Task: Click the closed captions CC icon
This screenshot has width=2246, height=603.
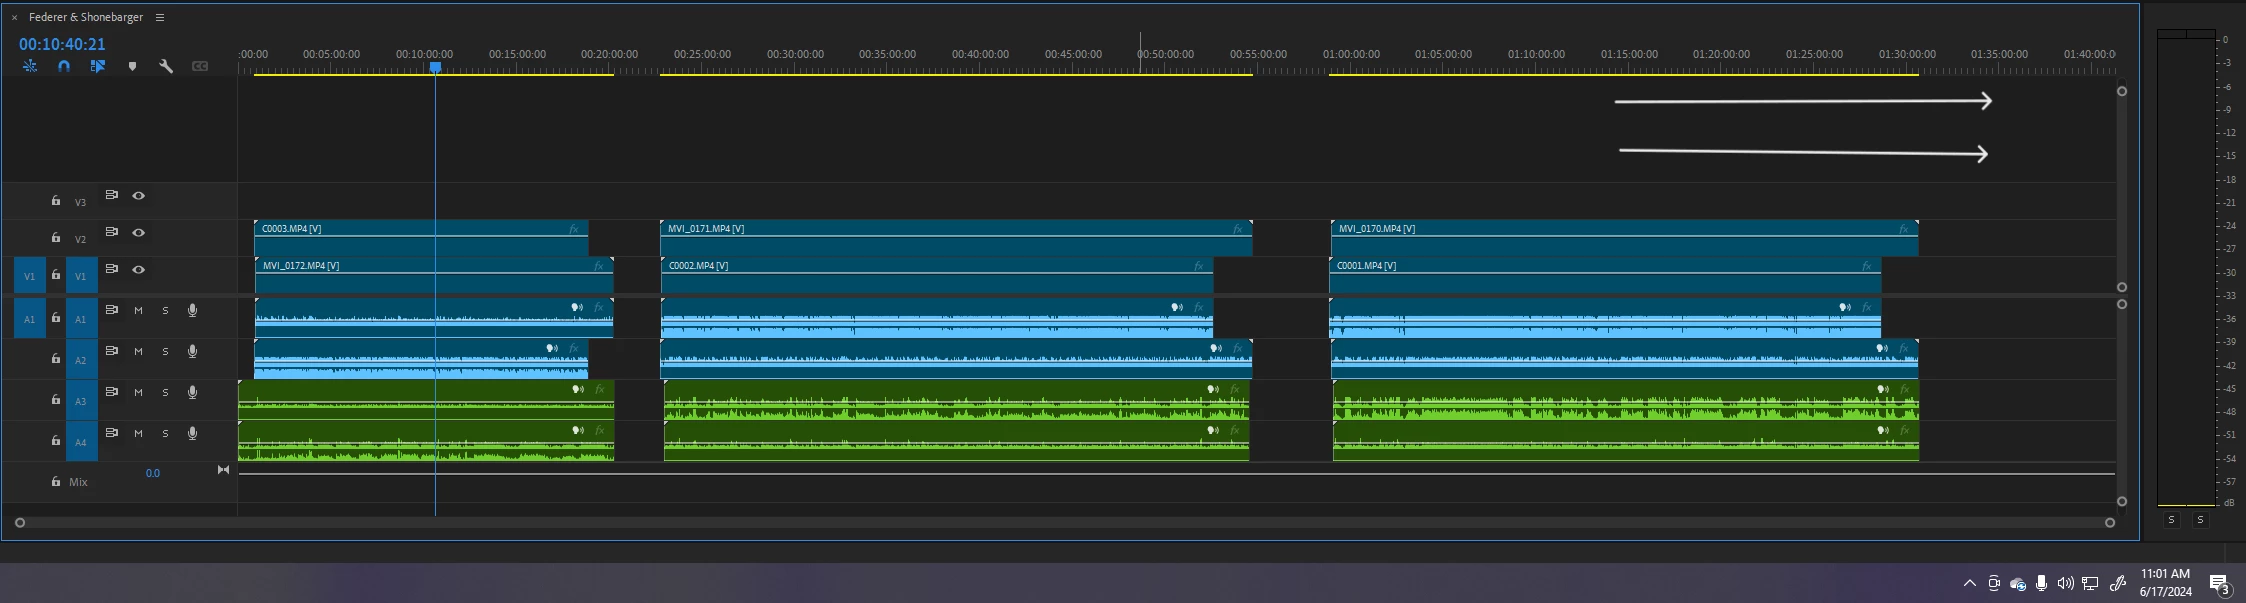Action: (x=200, y=66)
